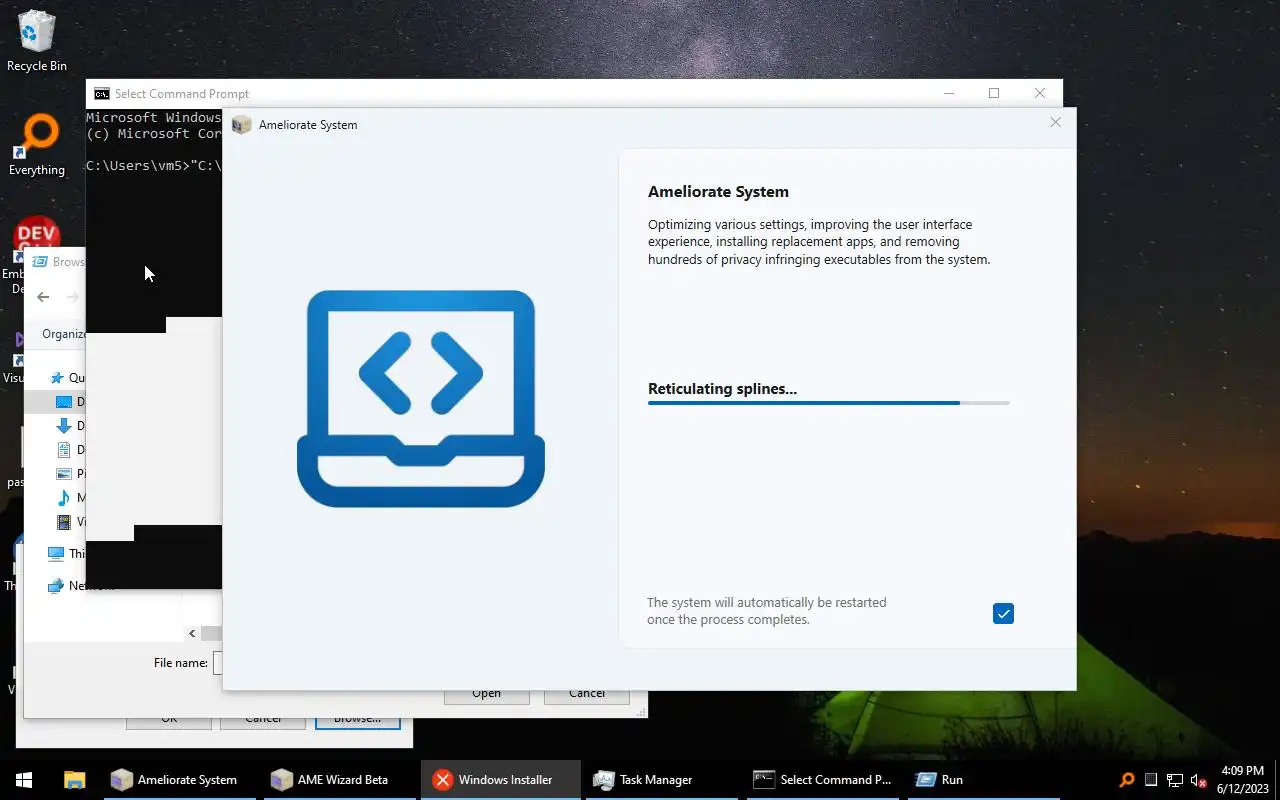Click the muted volume tray icon
Screen dimensions: 1280x800
tap(1199, 780)
